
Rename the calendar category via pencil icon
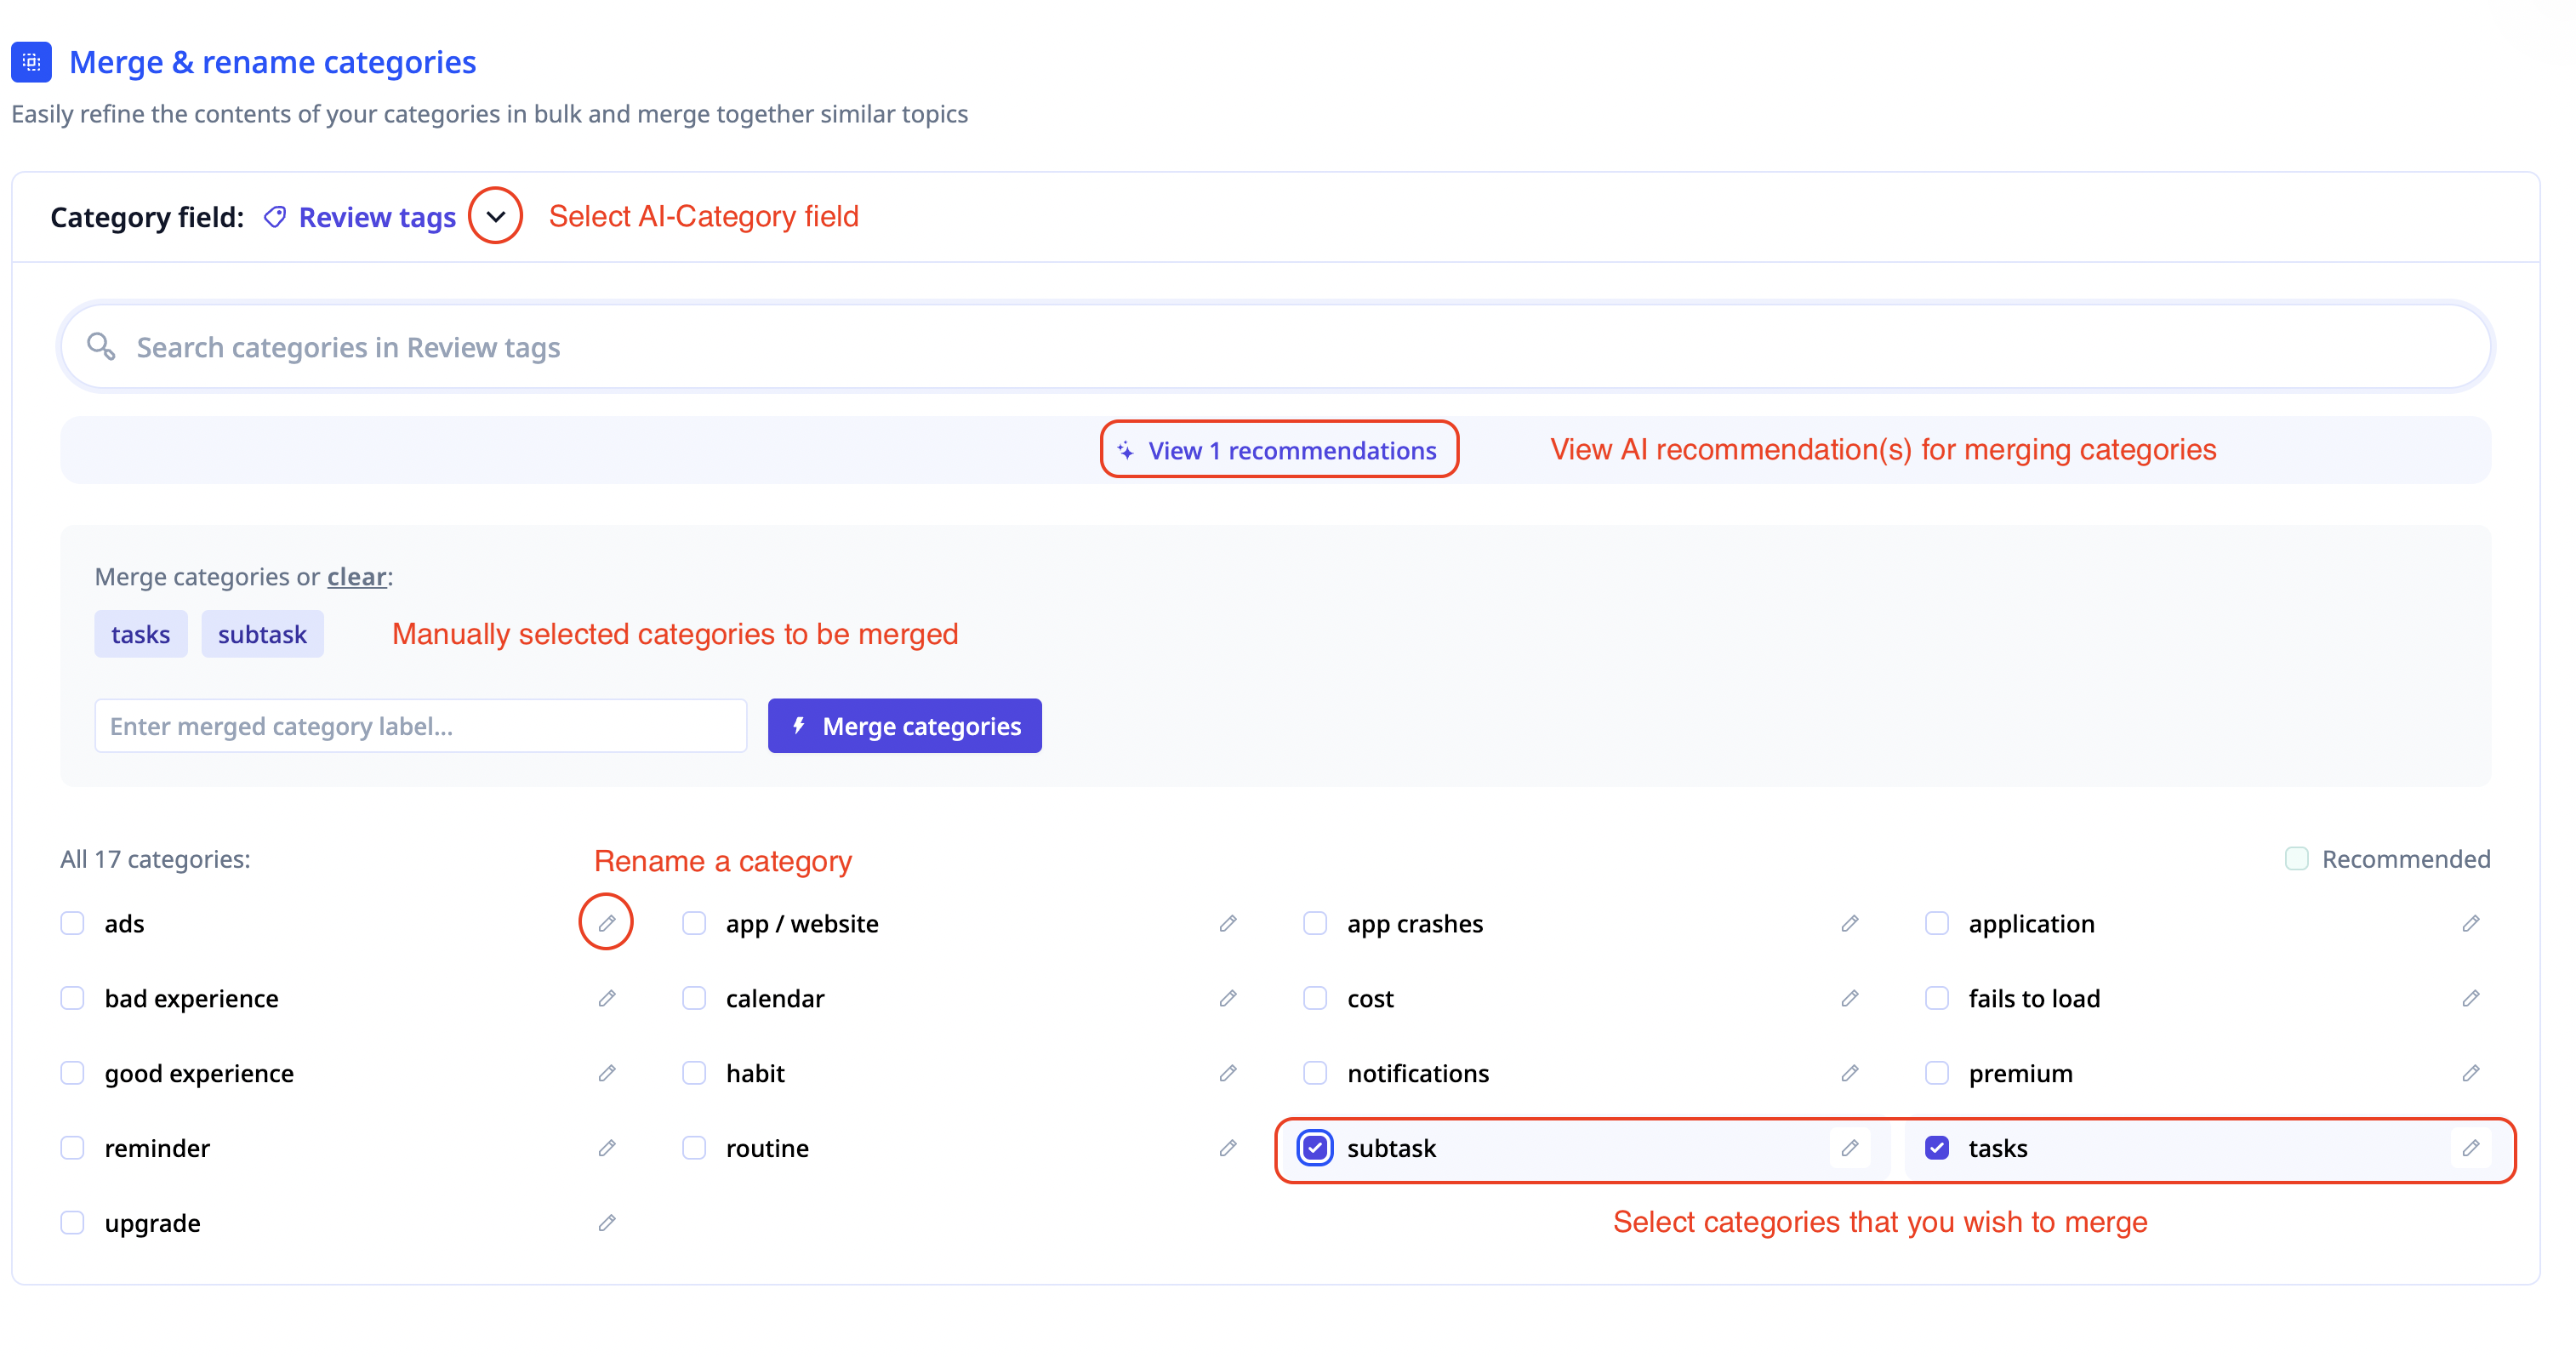pos(1228,997)
